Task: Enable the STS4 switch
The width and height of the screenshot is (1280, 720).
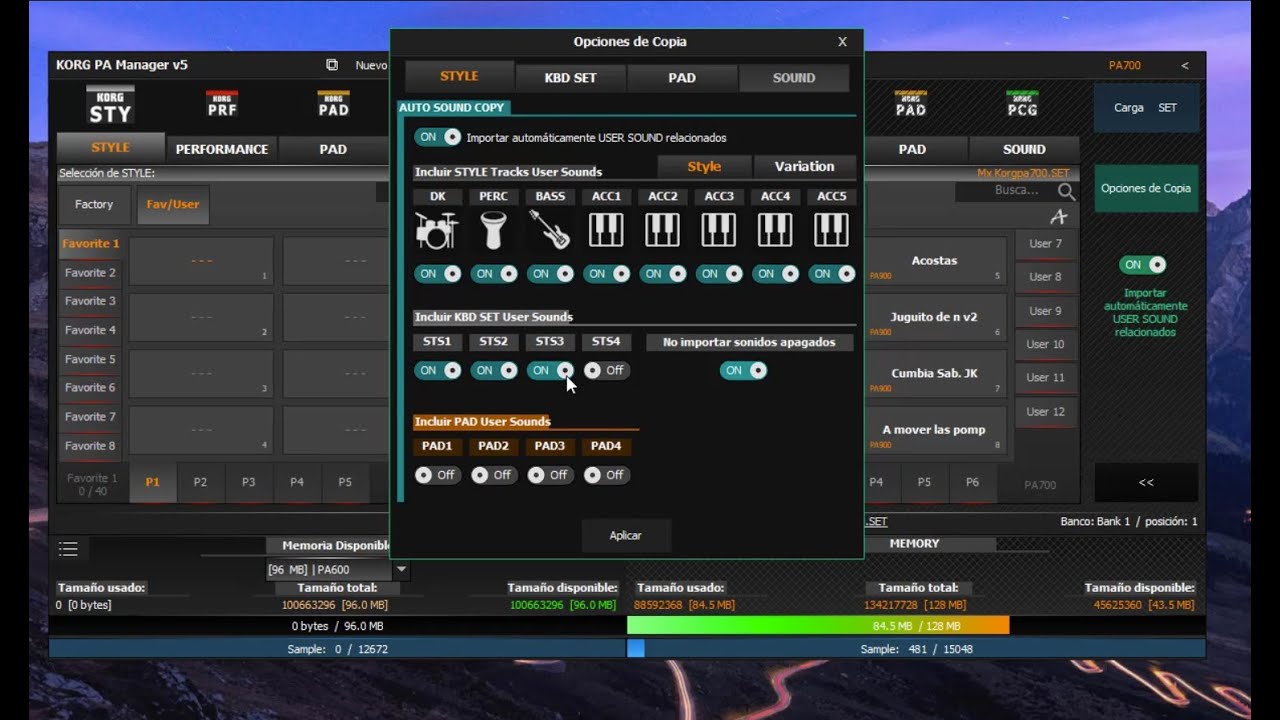Action: pyautogui.click(x=606, y=370)
